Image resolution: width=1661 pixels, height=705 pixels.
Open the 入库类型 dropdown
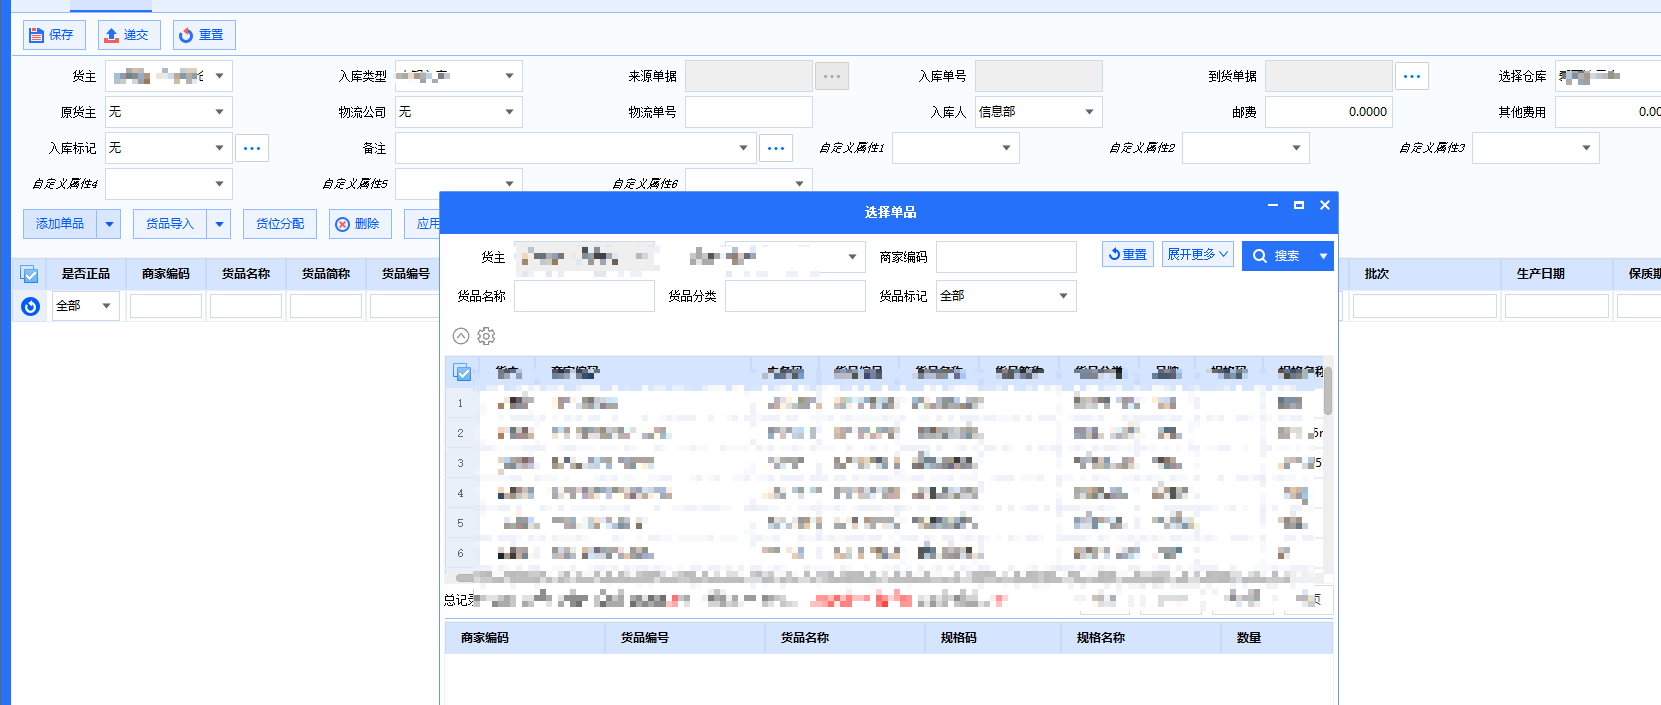[509, 76]
